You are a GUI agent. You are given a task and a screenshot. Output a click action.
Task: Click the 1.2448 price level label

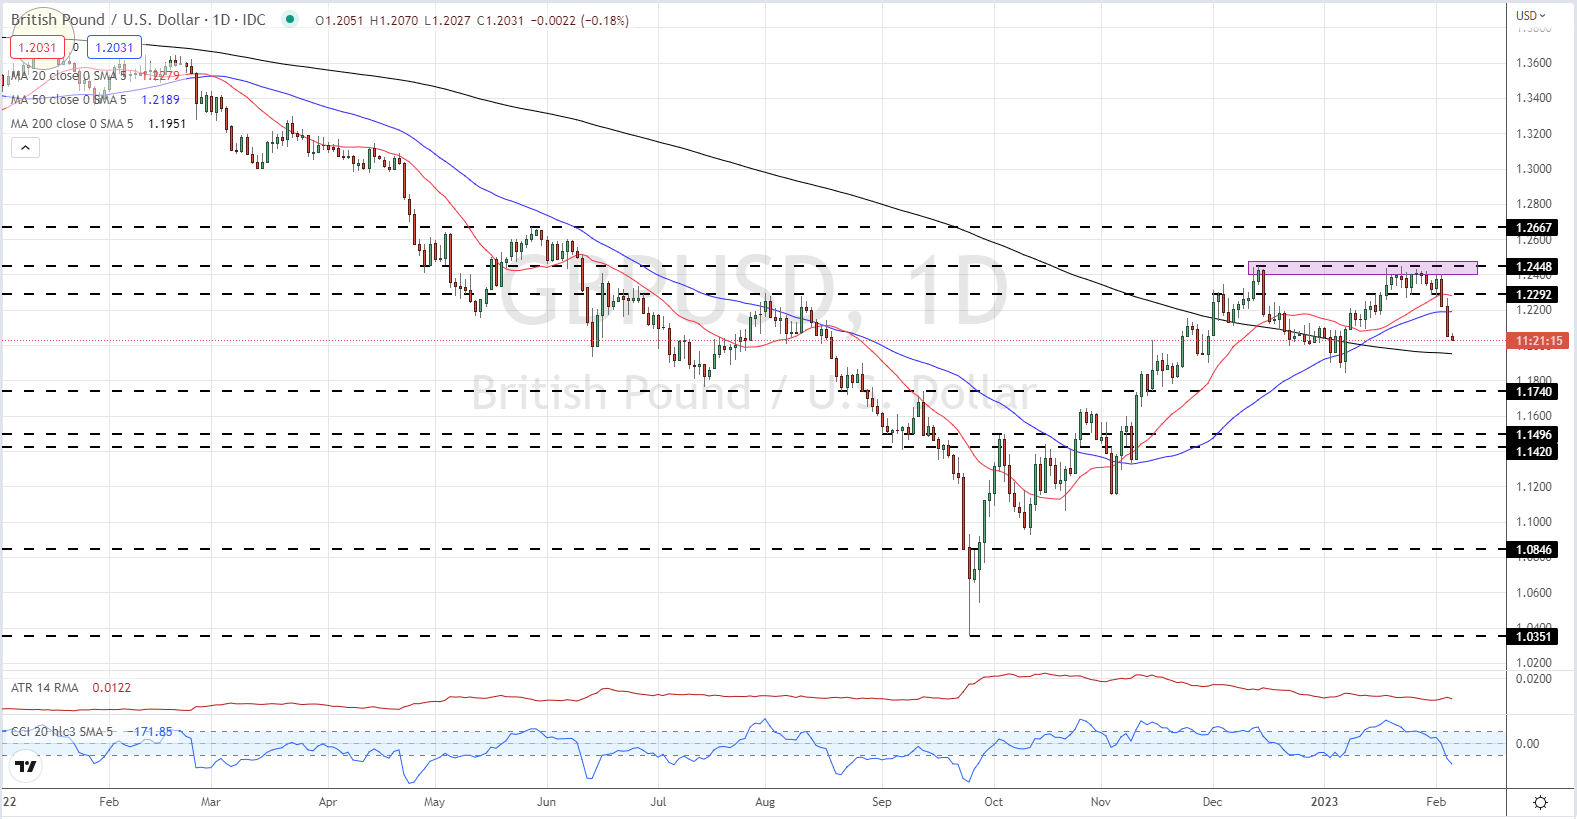pyautogui.click(x=1534, y=267)
